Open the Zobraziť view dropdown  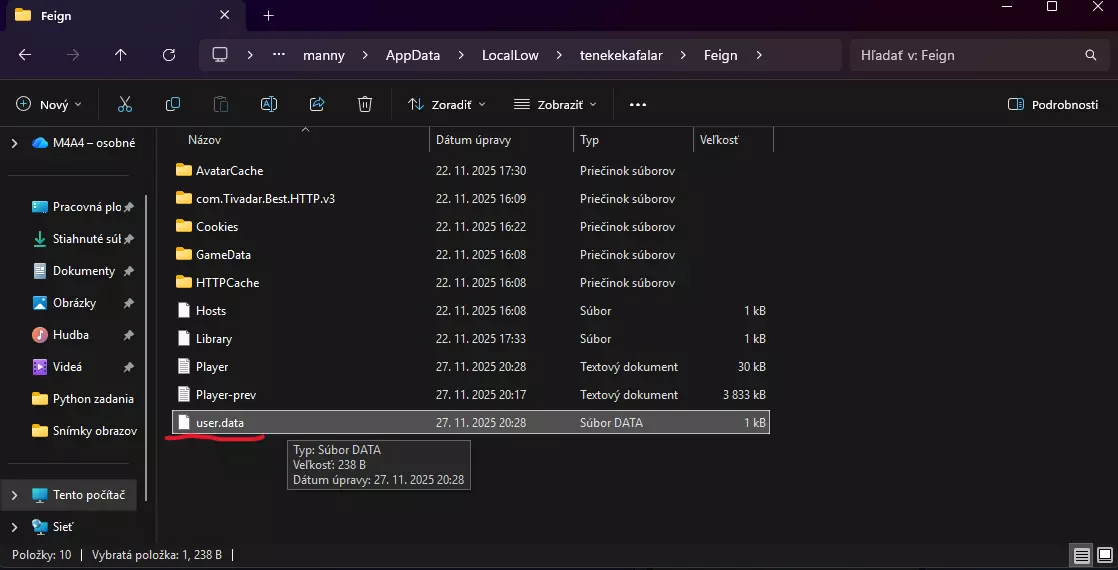point(555,104)
